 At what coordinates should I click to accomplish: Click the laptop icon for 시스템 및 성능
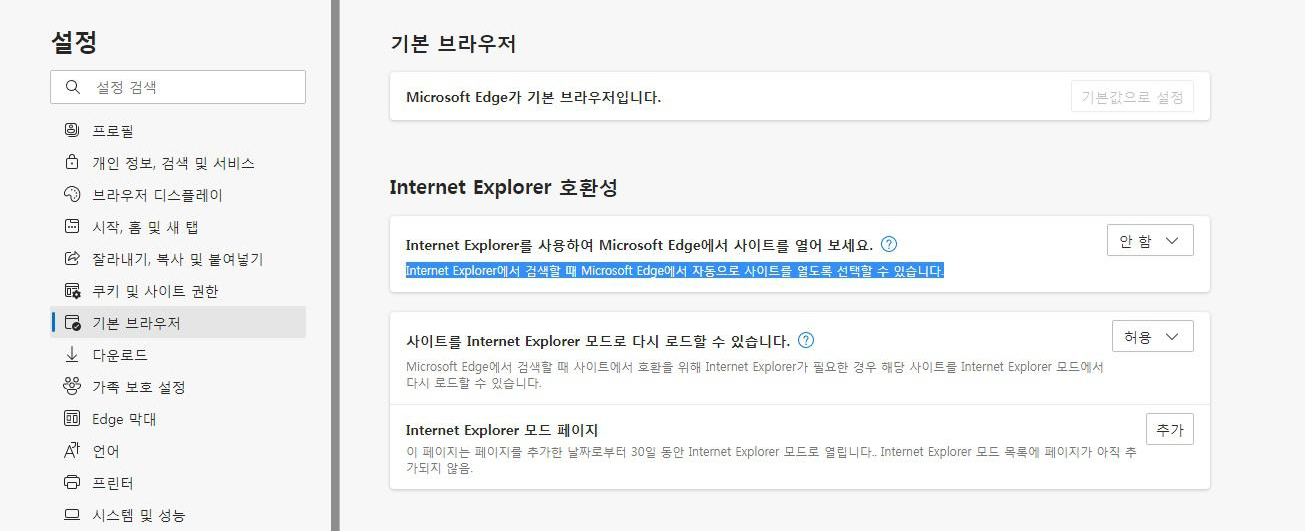(x=72, y=514)
